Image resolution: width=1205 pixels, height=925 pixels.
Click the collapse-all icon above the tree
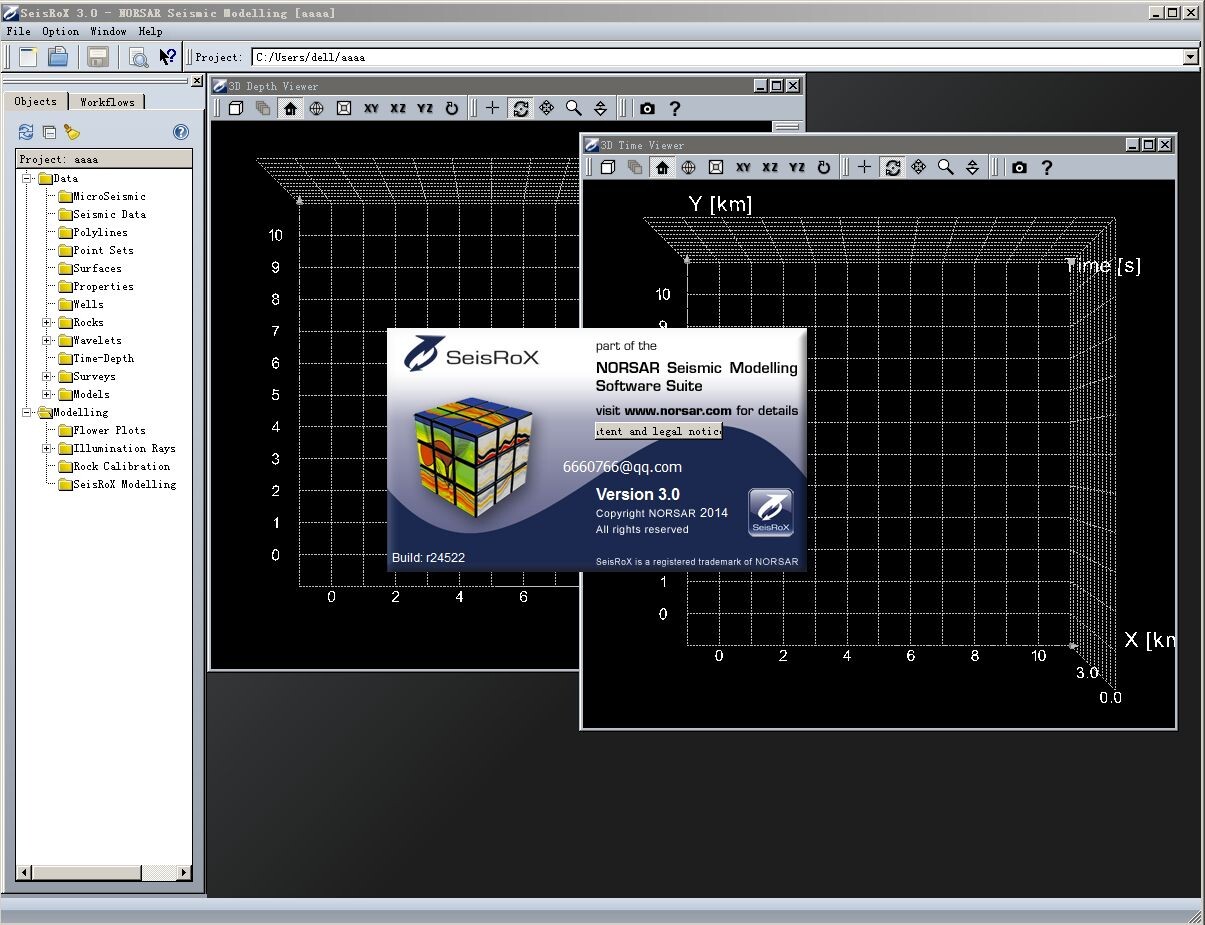pos(48,132)
